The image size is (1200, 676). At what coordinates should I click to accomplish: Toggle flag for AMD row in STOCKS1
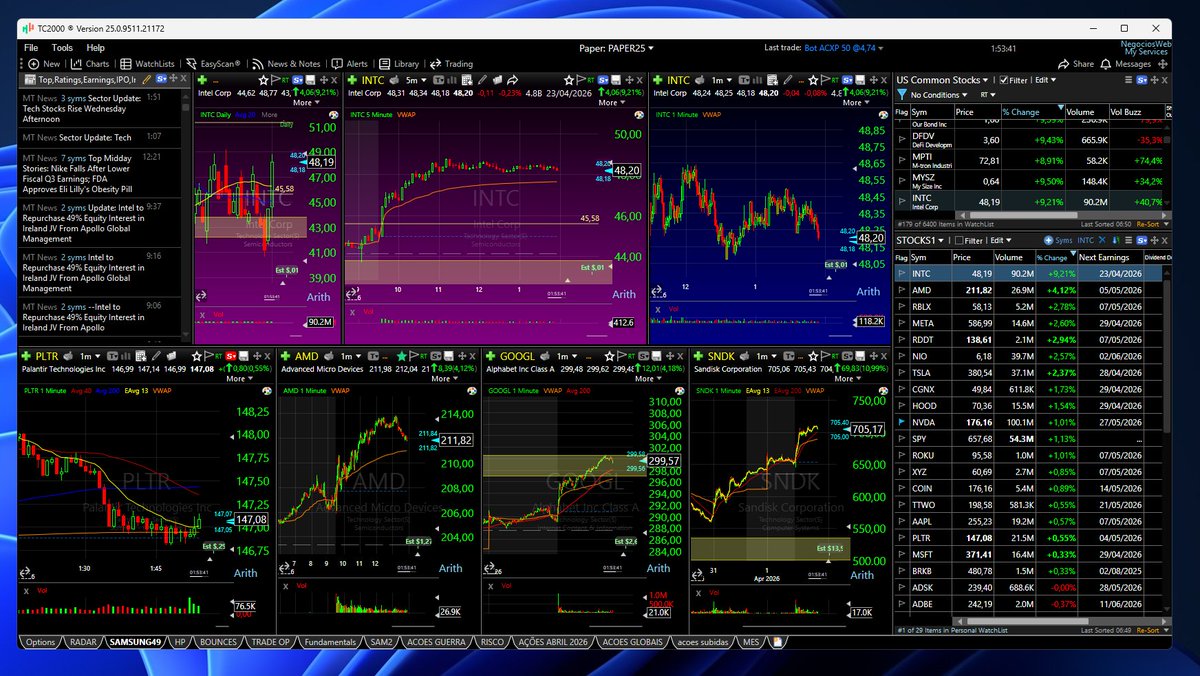tap(903, 290)
